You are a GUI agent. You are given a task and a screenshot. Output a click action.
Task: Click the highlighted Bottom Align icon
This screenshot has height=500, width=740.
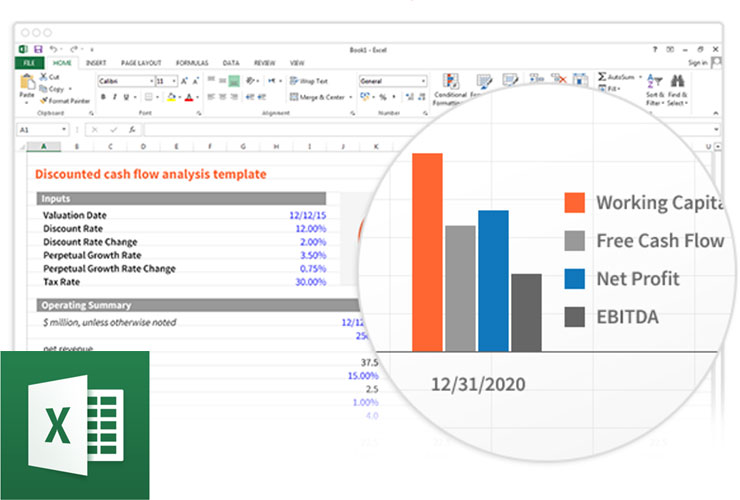tap(234, 81)
